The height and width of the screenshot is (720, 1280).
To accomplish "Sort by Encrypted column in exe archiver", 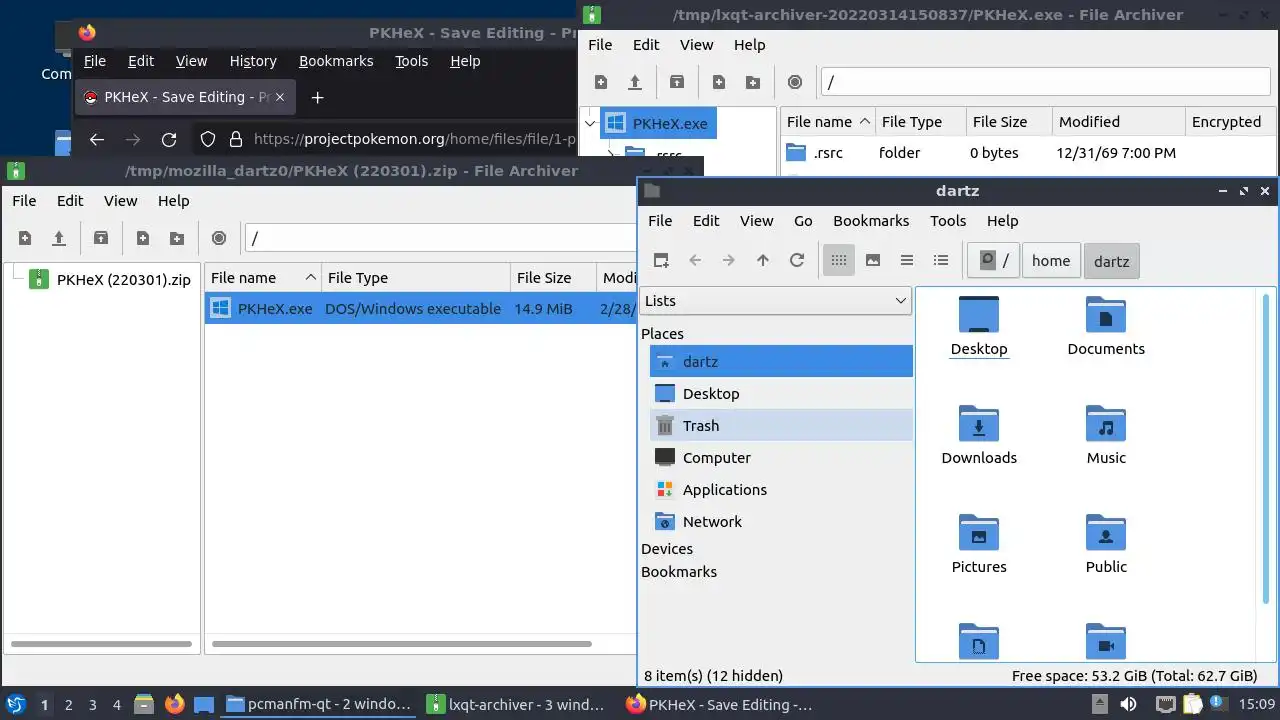I will (1230, 122).
